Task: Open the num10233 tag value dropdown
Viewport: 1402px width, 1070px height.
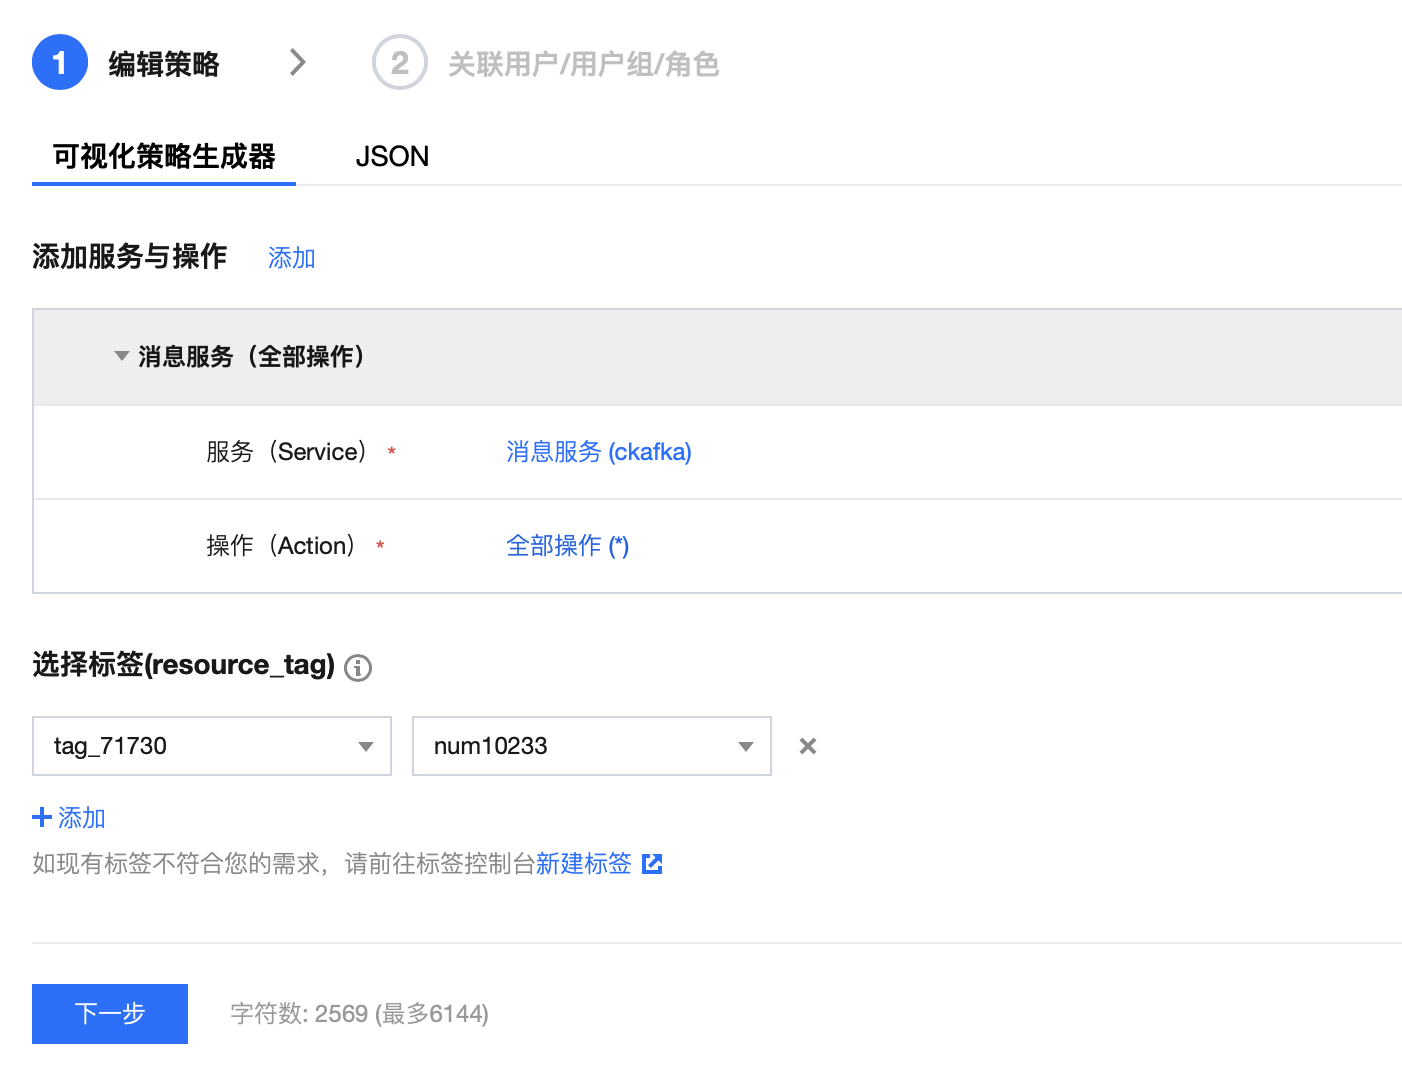Action: [x=592, y=746]
